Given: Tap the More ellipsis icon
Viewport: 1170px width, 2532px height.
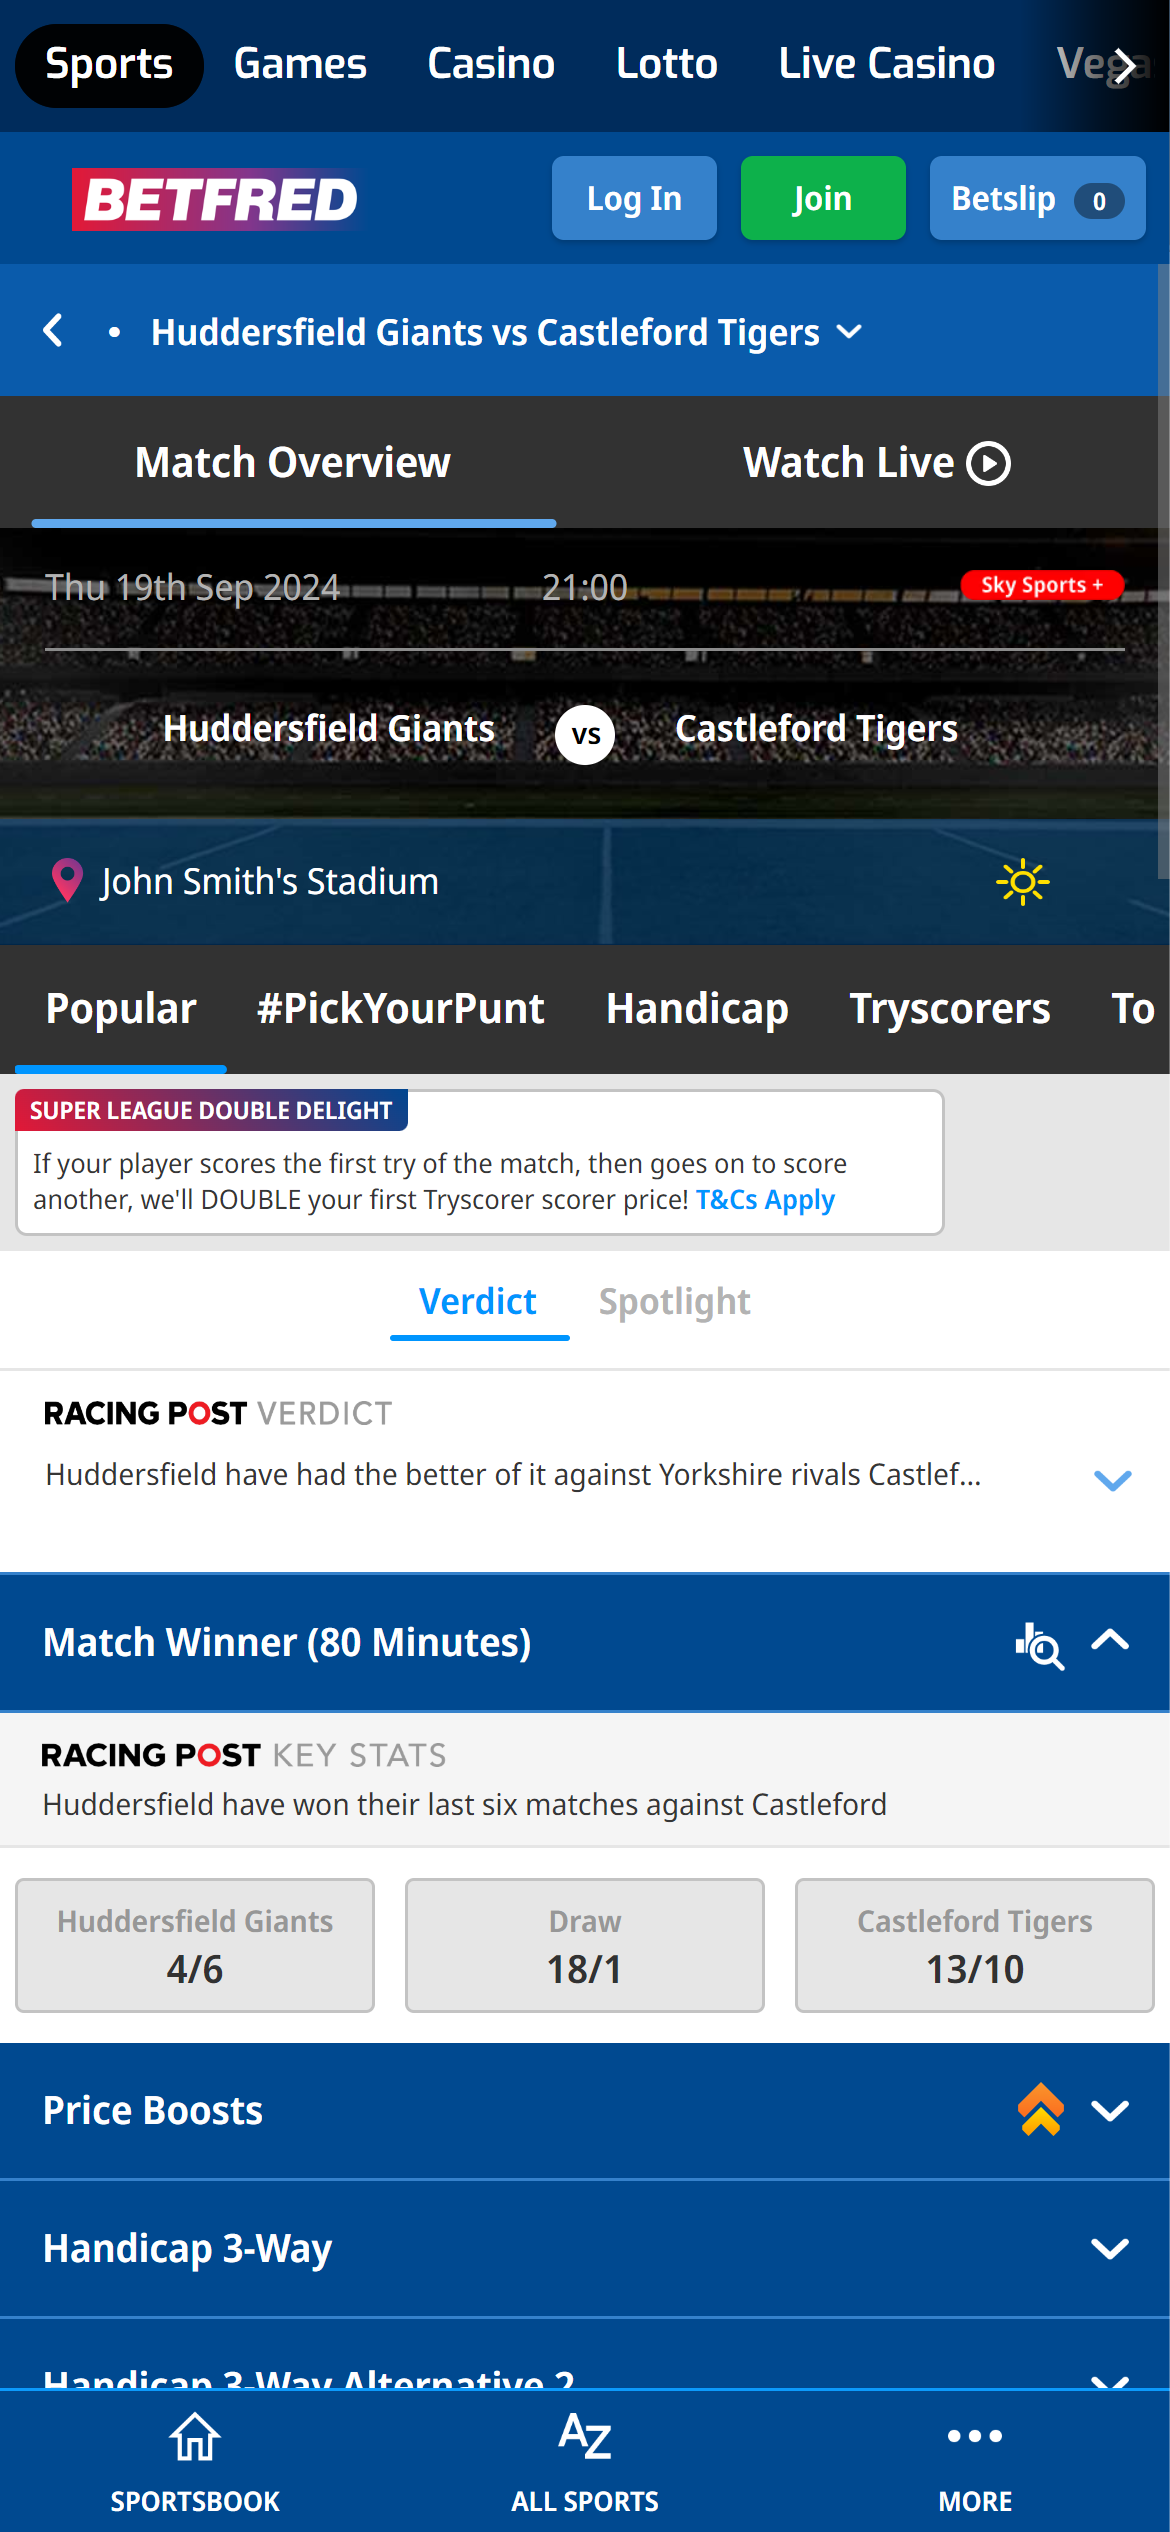Looking at the screenshot, I should pyautogui.click(x=974, y=2436).
